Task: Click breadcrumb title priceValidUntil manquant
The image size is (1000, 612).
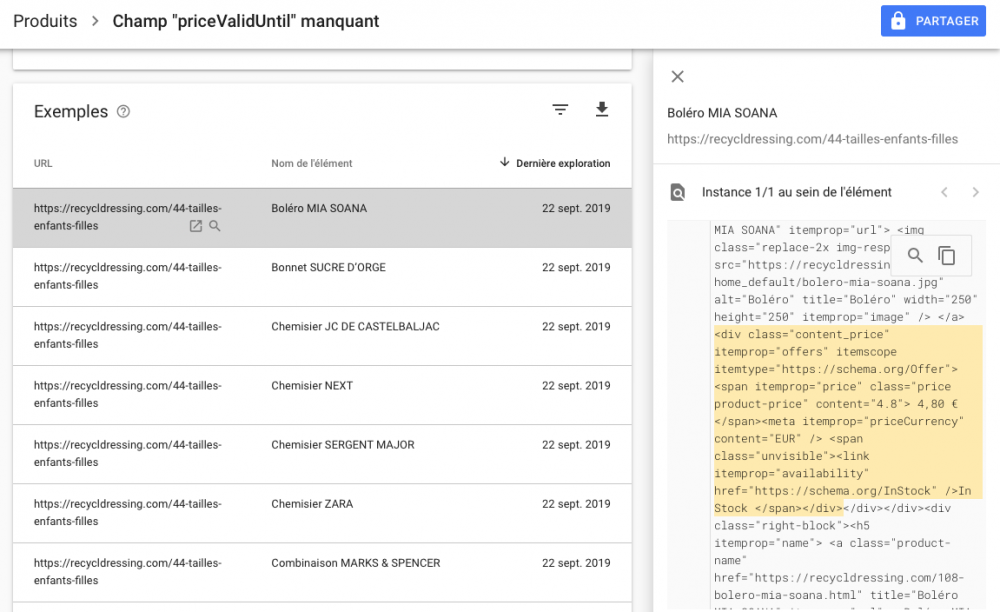Action: (x=246, y=21)
